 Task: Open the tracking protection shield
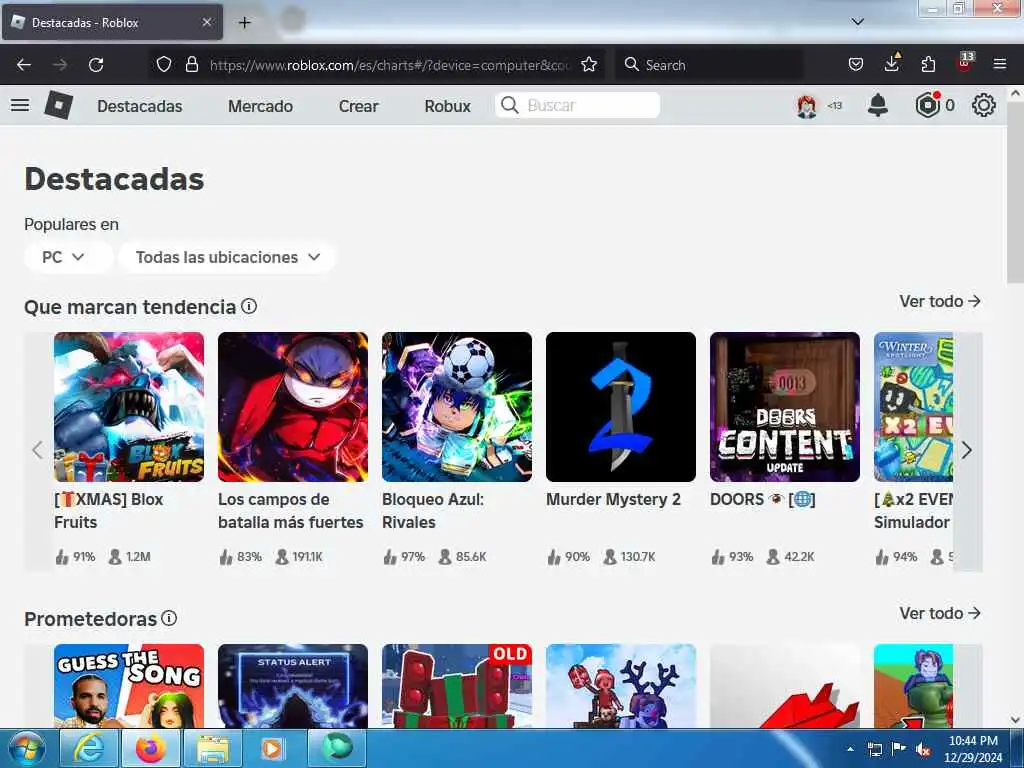[x=164, y=65]
